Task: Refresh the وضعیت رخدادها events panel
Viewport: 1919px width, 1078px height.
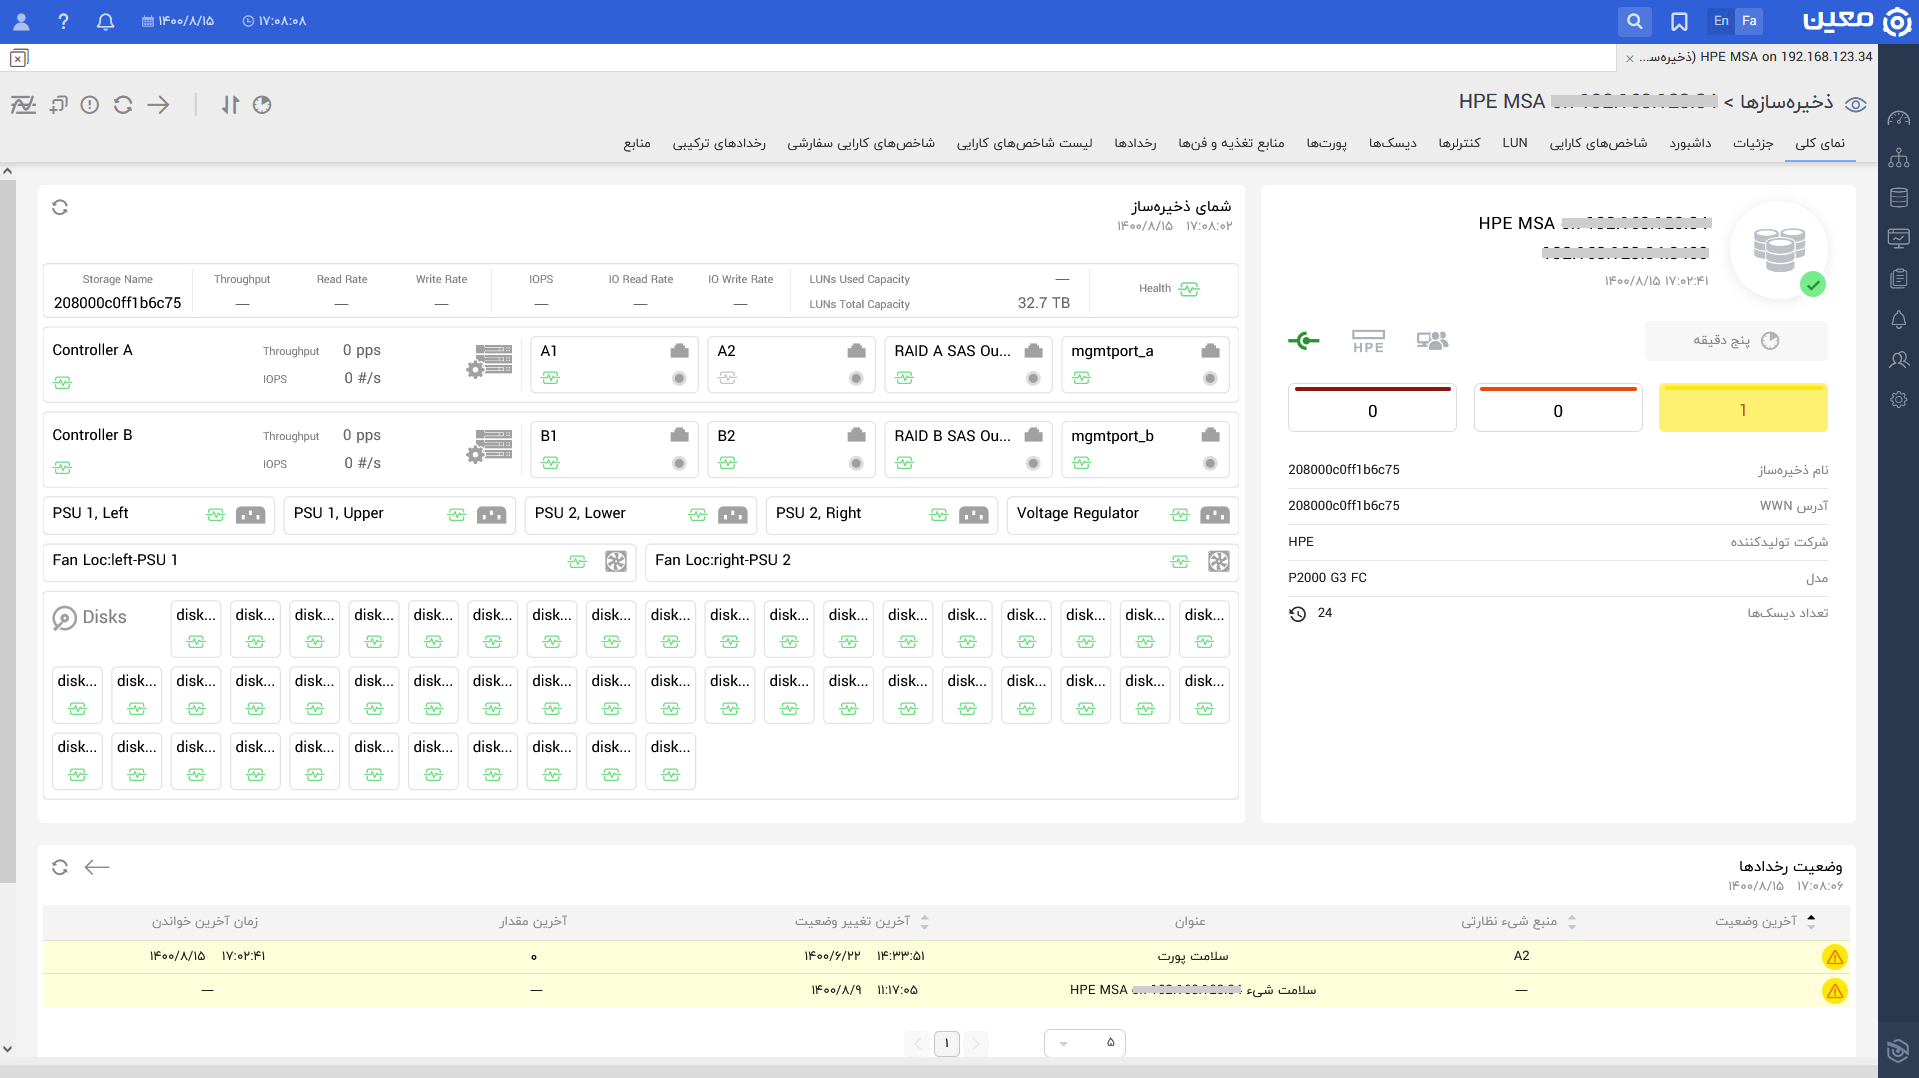Action: (60, 867)
